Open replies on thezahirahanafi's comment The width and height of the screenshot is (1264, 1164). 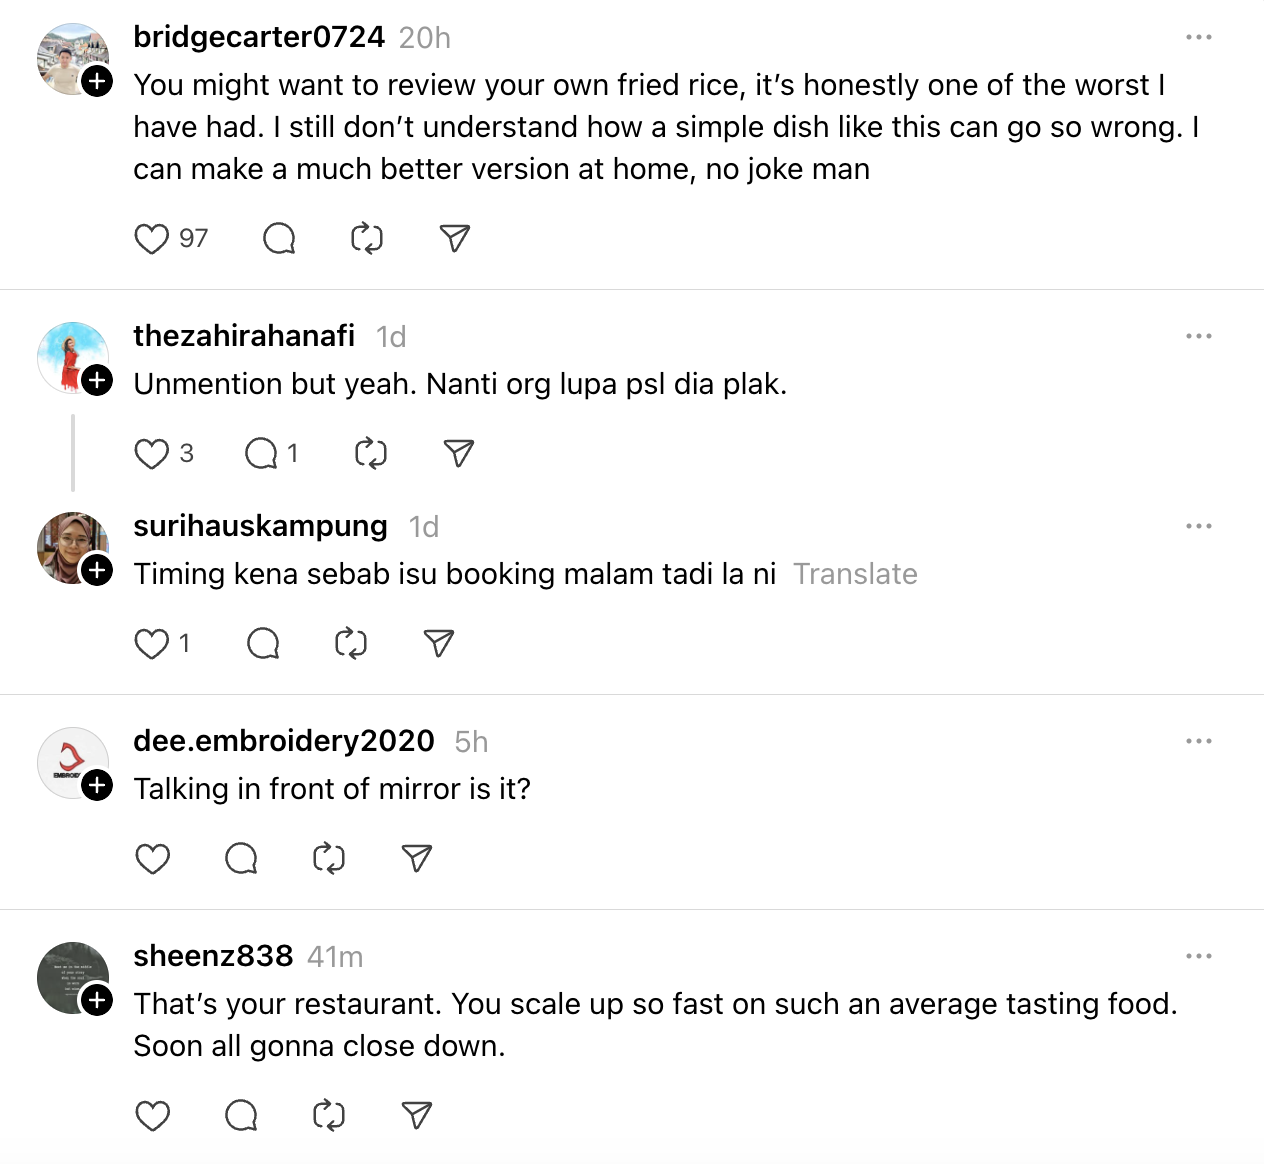[x=262, y=454]
